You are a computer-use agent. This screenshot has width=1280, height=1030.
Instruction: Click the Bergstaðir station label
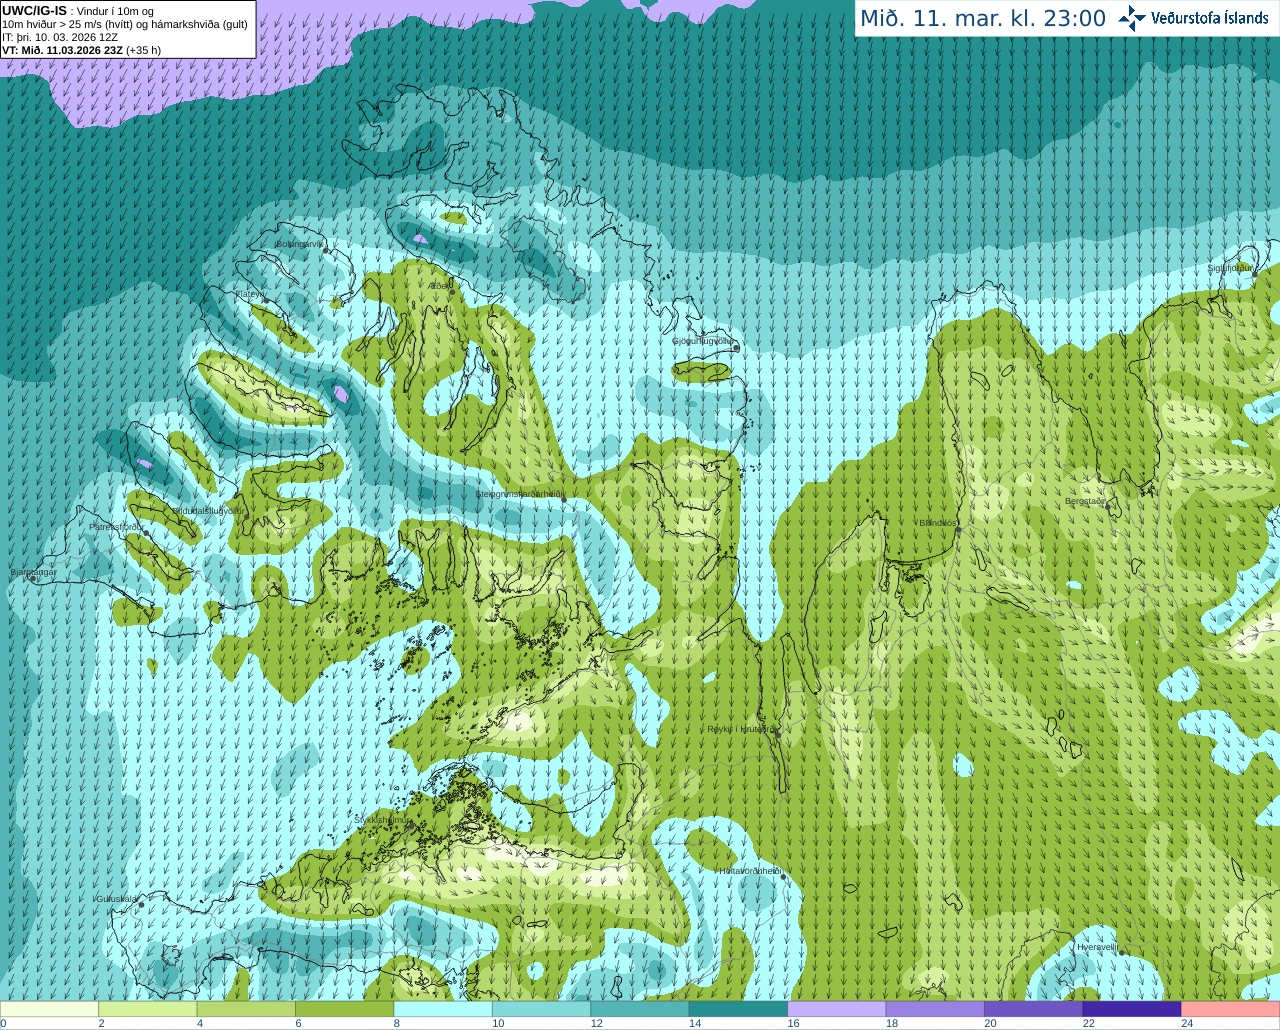pos(1087,501)
